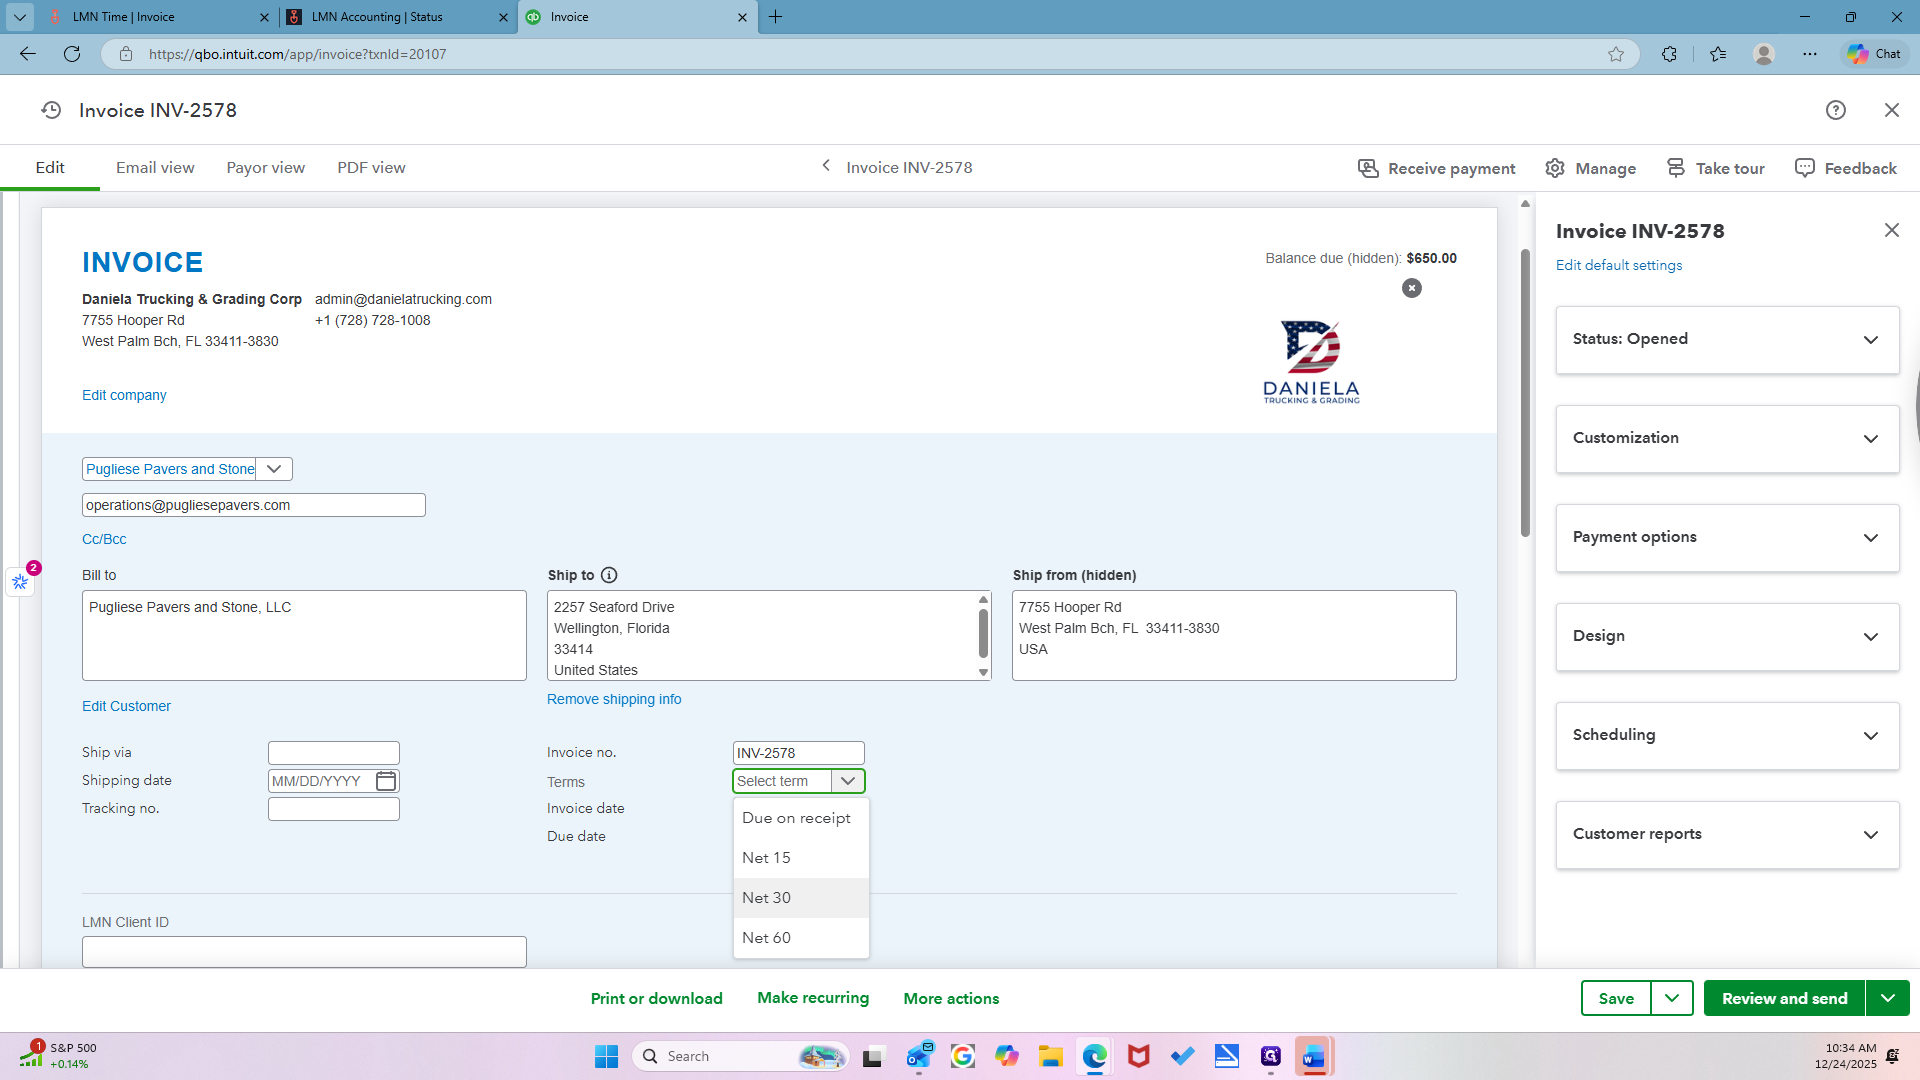Toggle the Terms dropdown arrow
1920x1080 pixels.
848,781
